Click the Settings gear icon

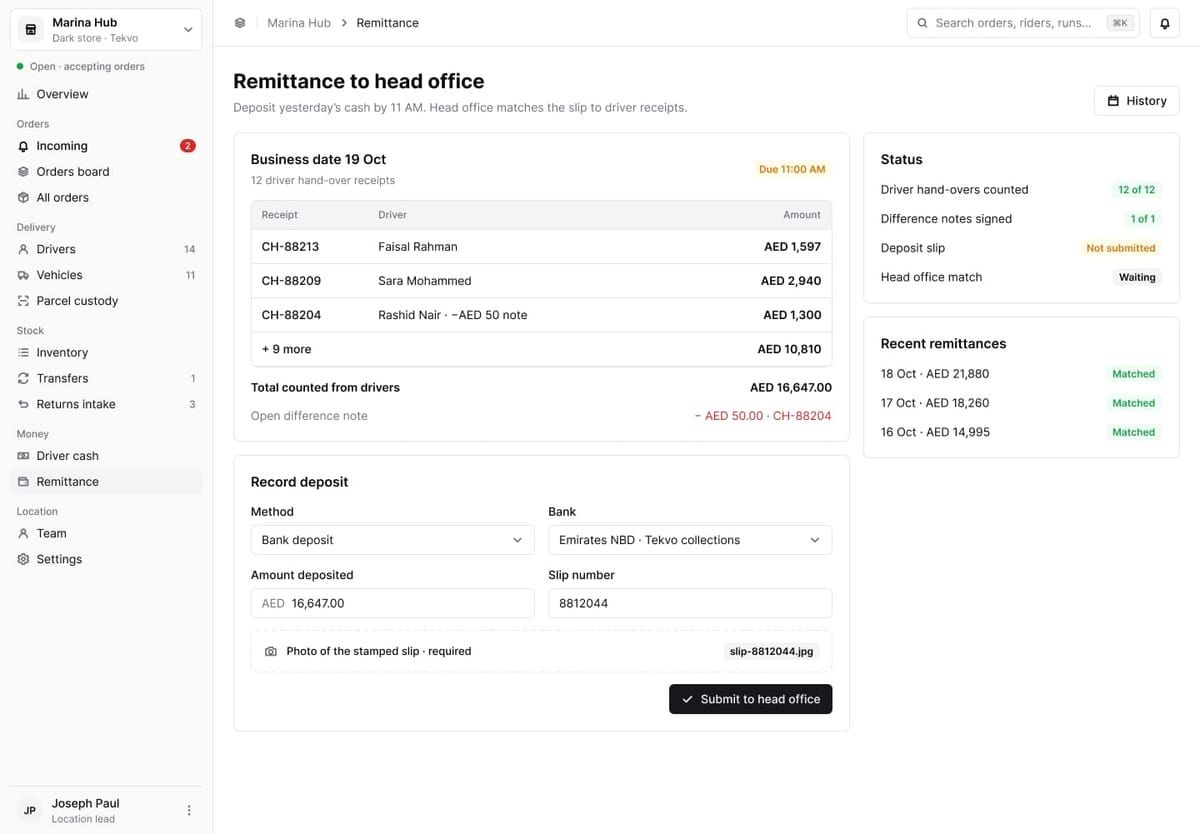pyautogui.click(x=23, y=560)
